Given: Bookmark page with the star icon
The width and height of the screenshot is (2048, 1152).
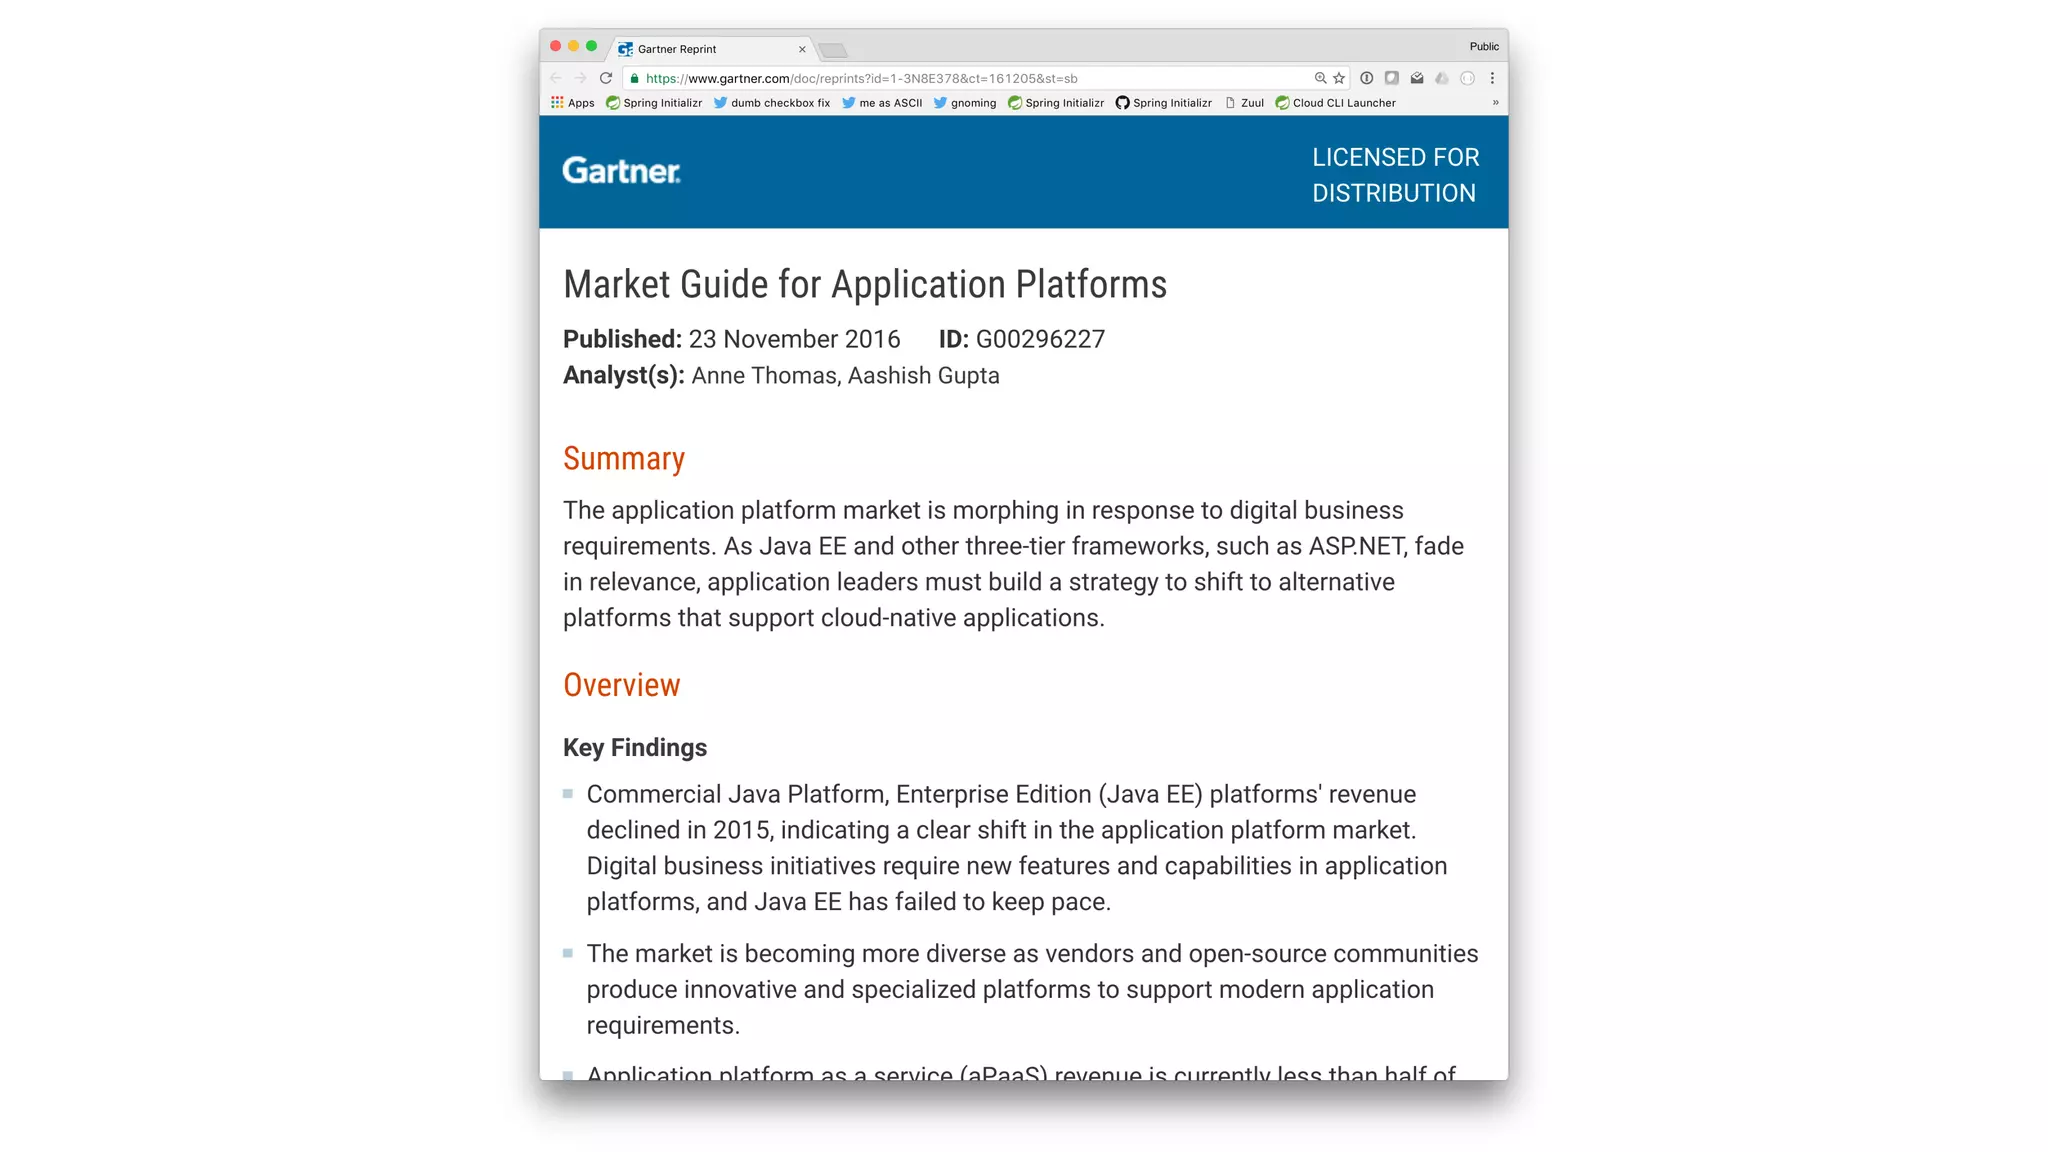Looking at the screenshot, I should click(1339, 78).
